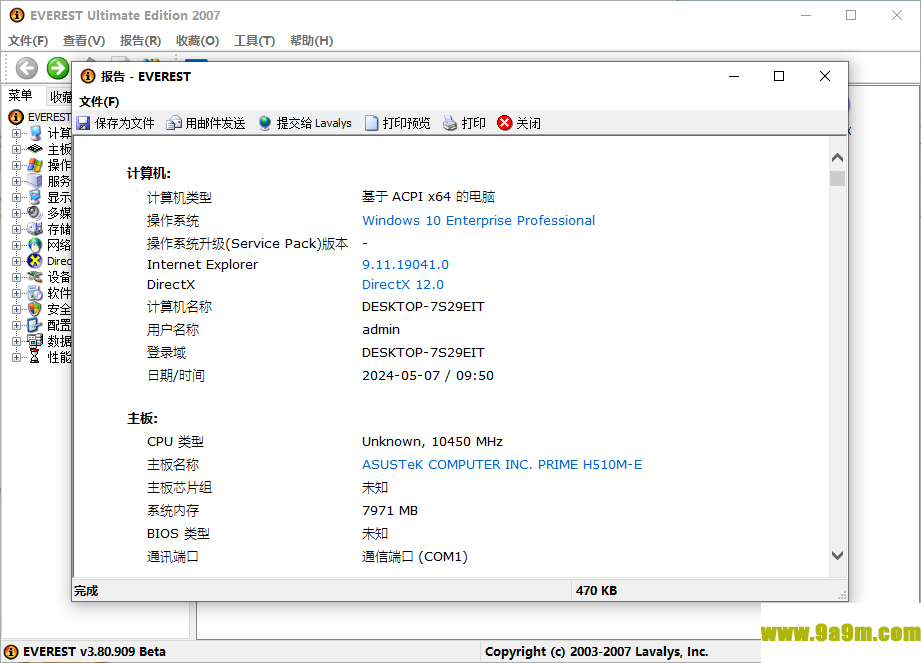Select the 设备 devices icon in the tree

pos(35,277)
